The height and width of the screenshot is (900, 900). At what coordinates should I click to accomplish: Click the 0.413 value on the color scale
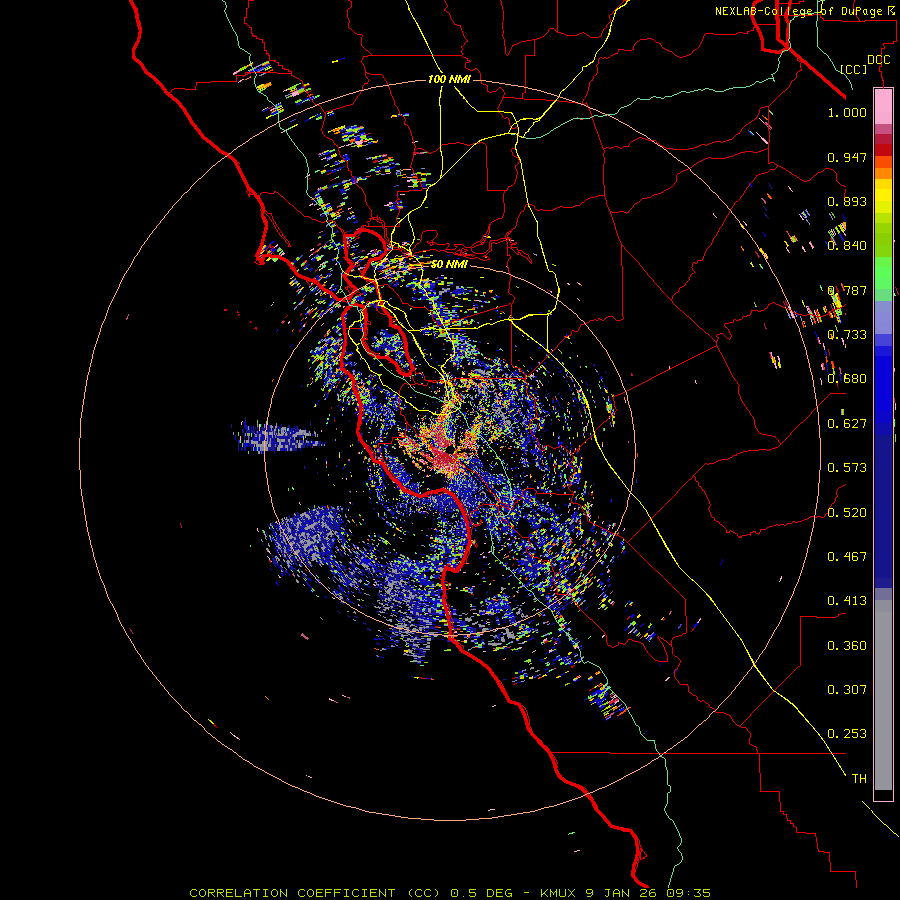(x=847, y=601)
